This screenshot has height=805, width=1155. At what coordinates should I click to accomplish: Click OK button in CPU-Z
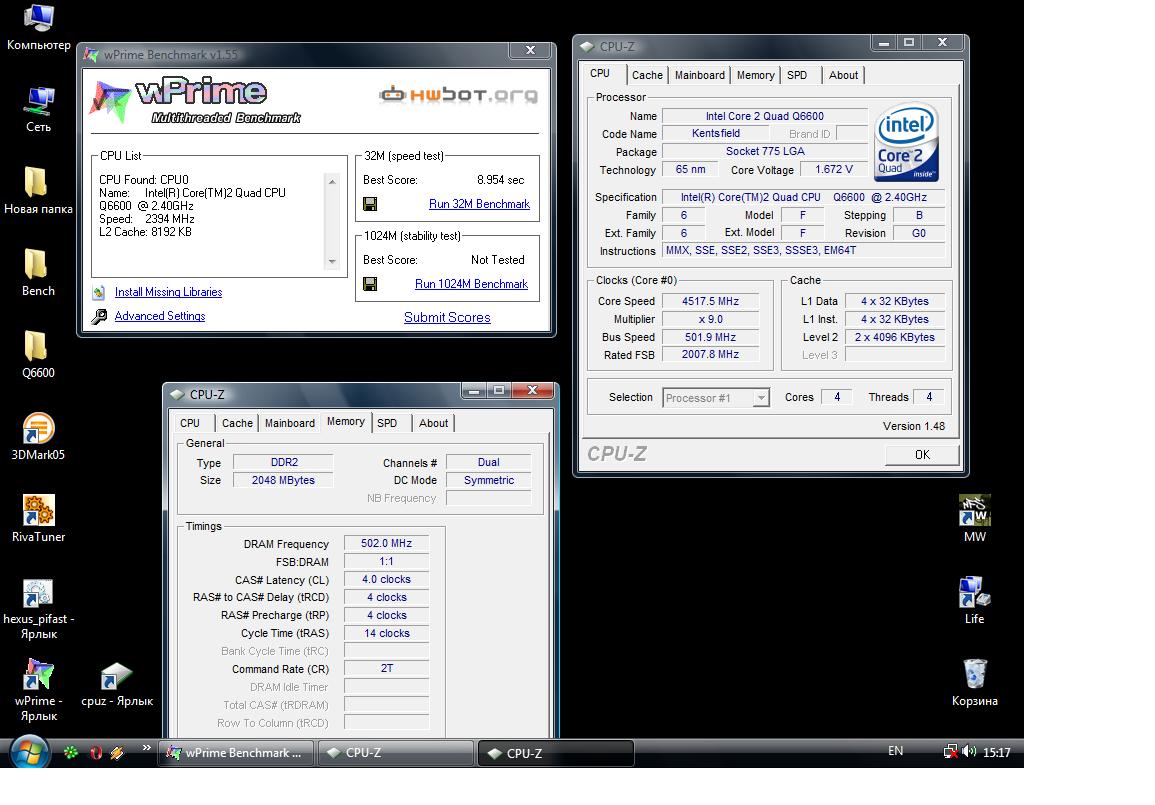click(922, 454)
